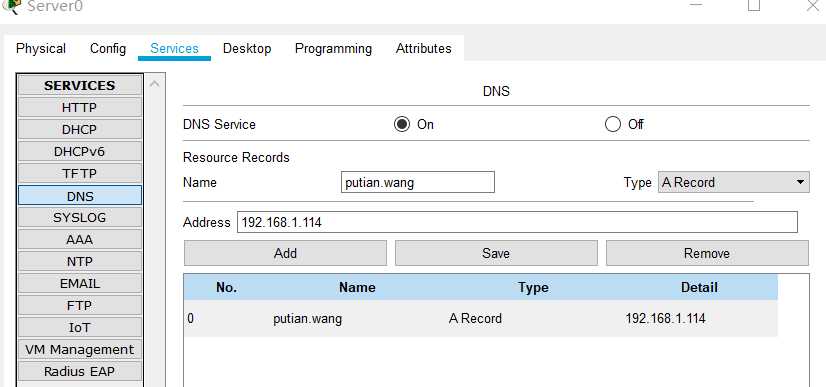Open the DHCP service panel
This screenshot has height=387, width=826.
tap(80, 130)
